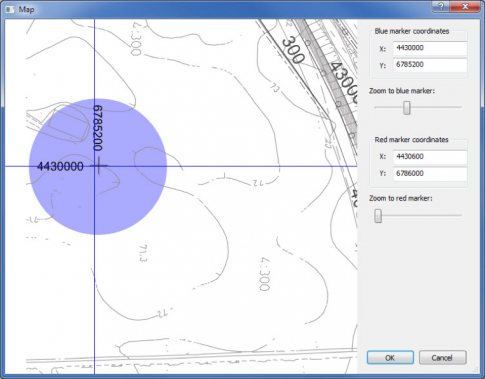Confirm with the OK button
Viewport: 485px width, 379px height.
pos(390,358)
